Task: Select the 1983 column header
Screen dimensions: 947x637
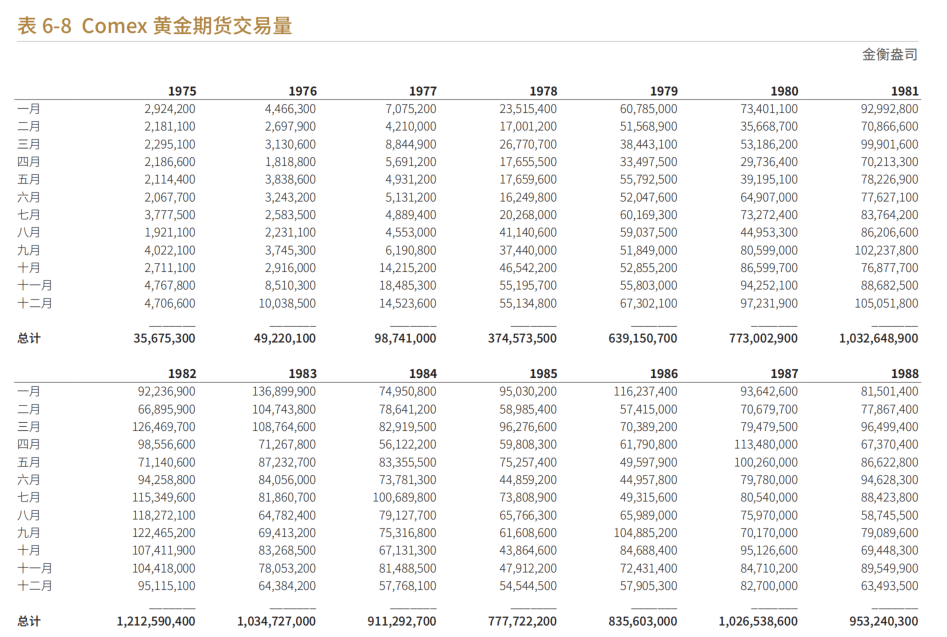Action: coord(302,374)
